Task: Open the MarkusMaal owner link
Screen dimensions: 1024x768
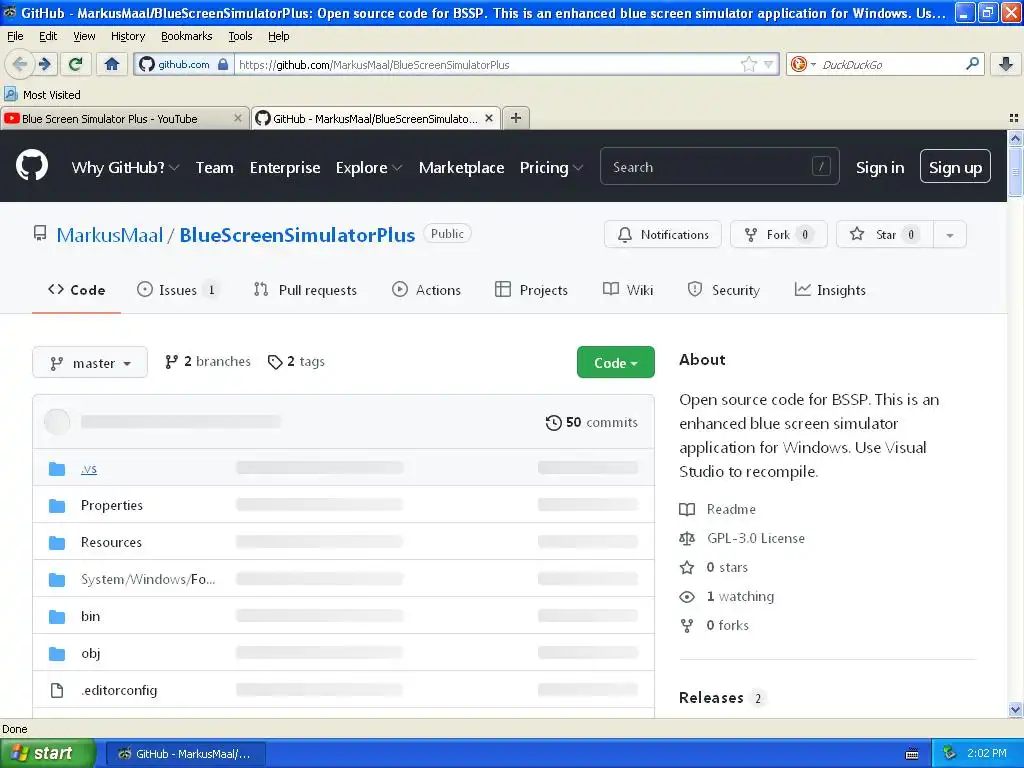Action: coord(110,235)
